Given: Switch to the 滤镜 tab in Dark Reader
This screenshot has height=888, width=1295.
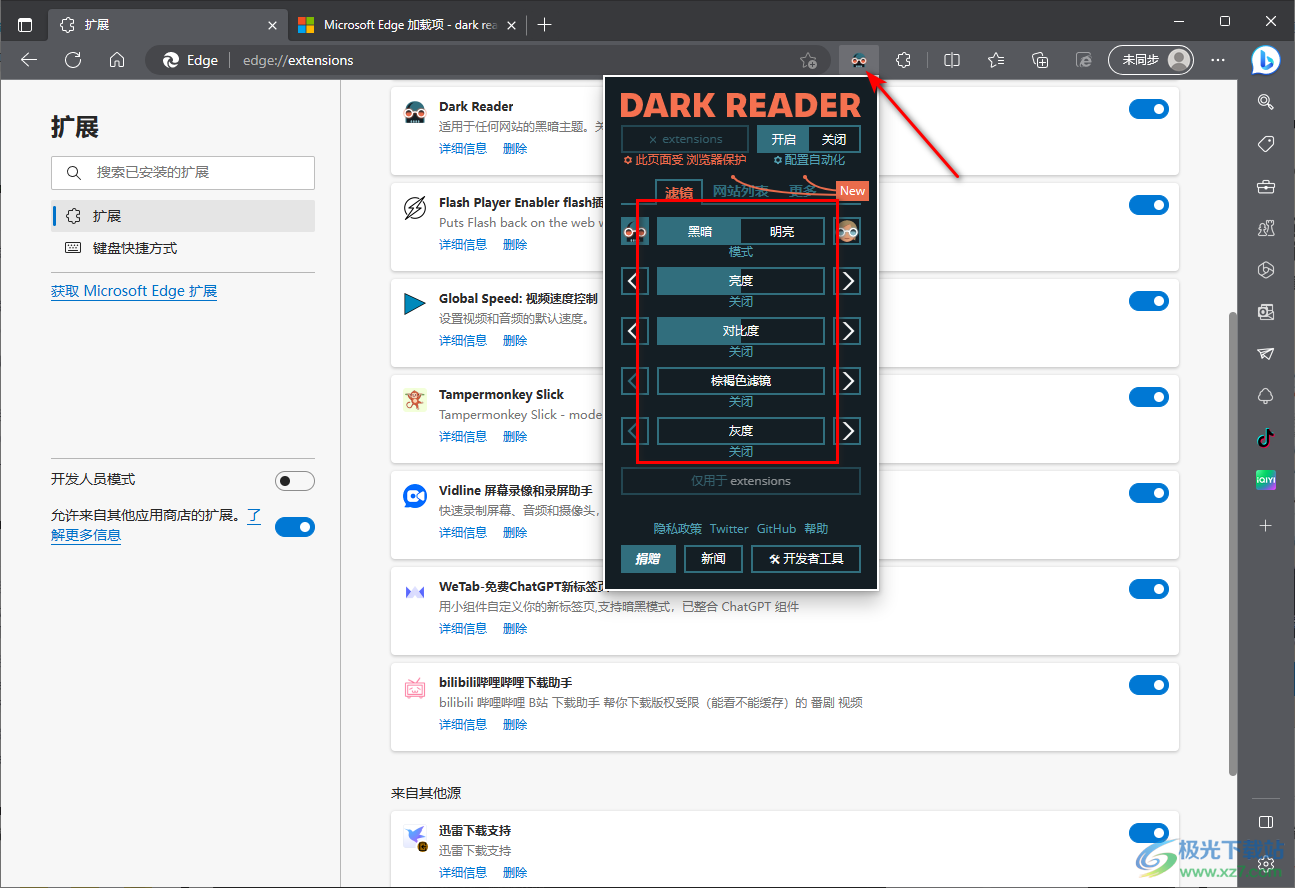Looking at the screenshot, I should coord(679,192).
